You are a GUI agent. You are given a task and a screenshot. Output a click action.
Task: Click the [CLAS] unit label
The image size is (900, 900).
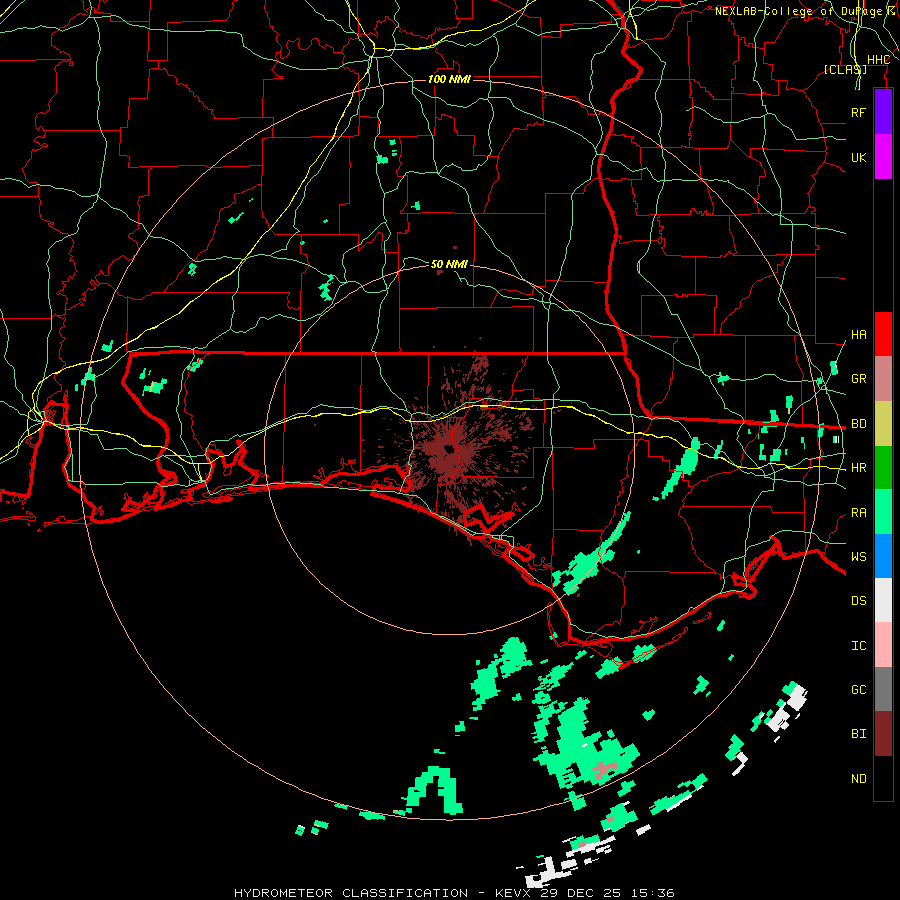[x=845, y=69]
